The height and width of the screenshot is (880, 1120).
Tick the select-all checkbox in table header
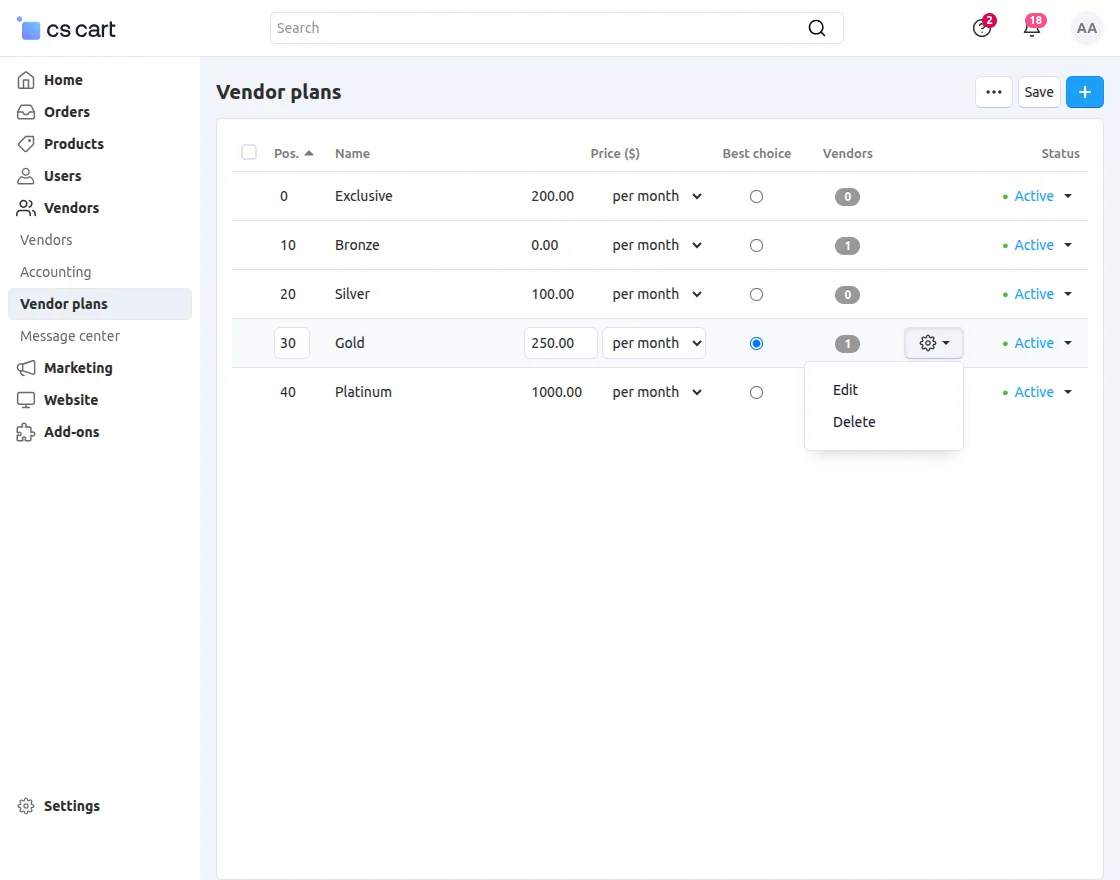(249, 153)
